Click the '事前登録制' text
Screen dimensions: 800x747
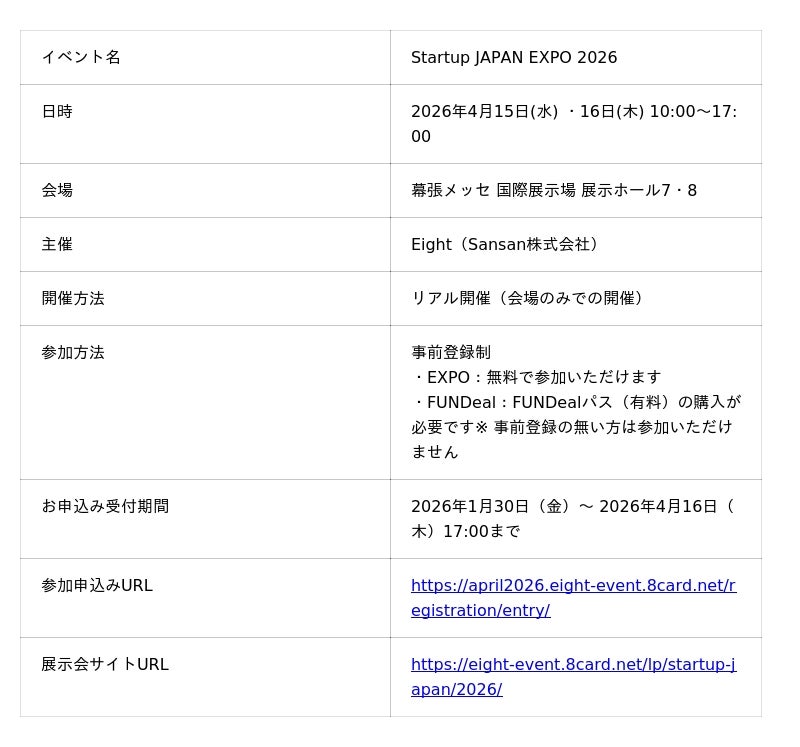451,352
